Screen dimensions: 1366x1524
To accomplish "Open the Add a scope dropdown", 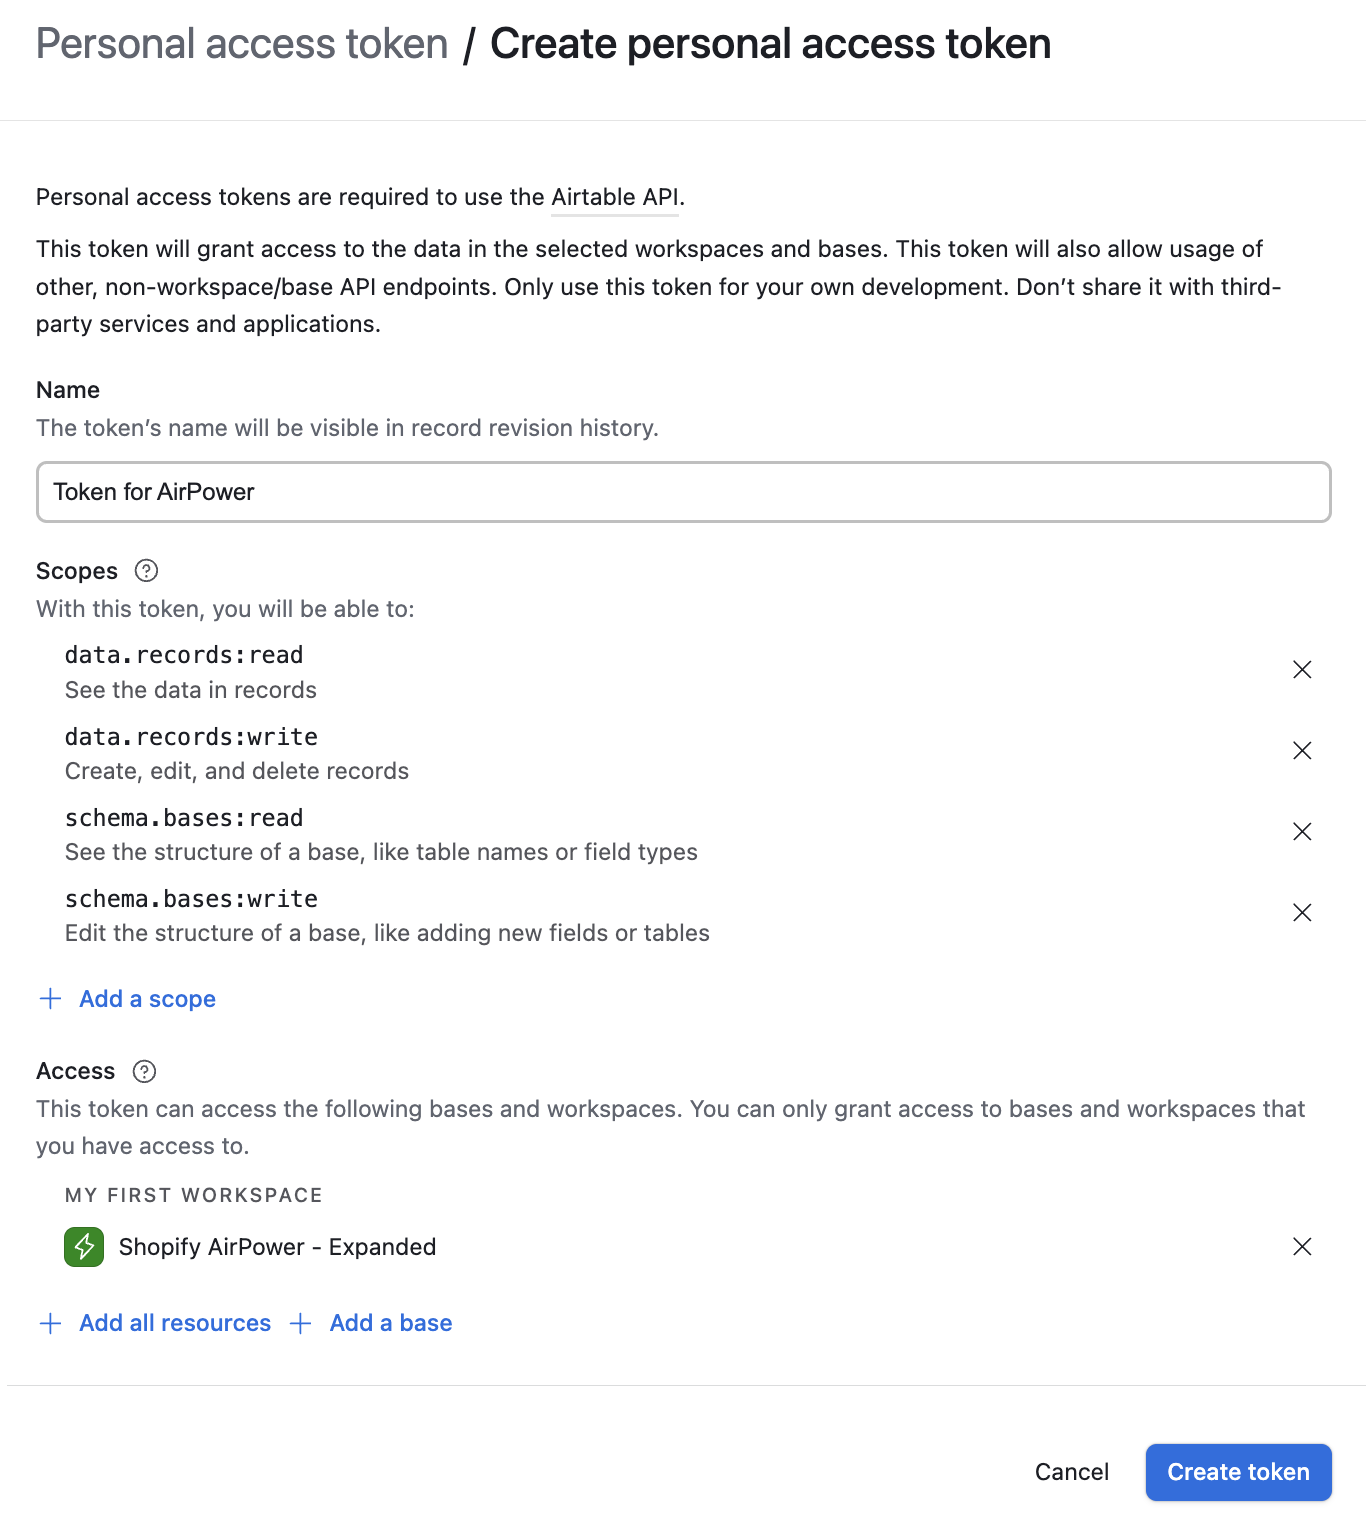I will [147, 999].
